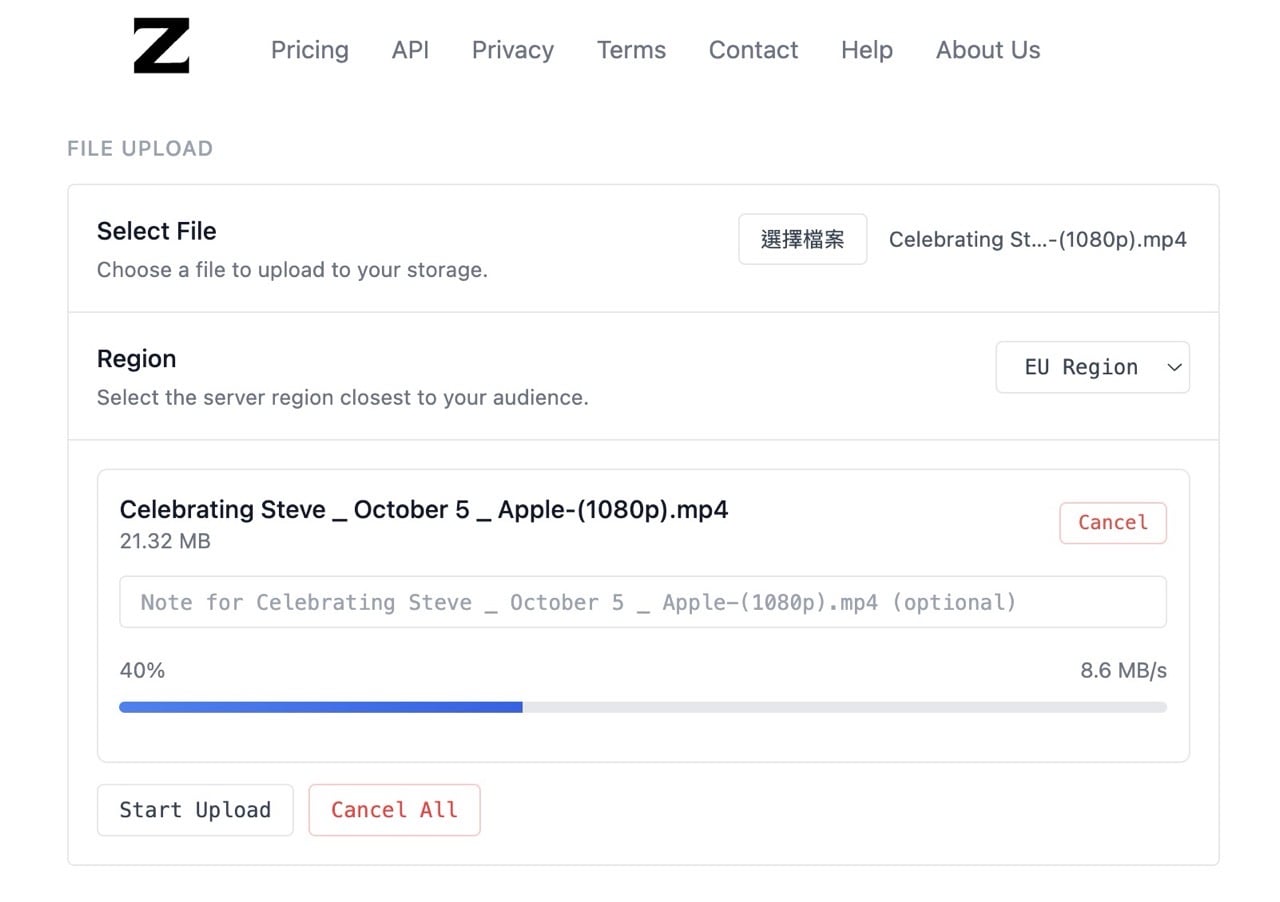Hit the Cancel All button
1280x902 pixels.
tap(394, 810)
